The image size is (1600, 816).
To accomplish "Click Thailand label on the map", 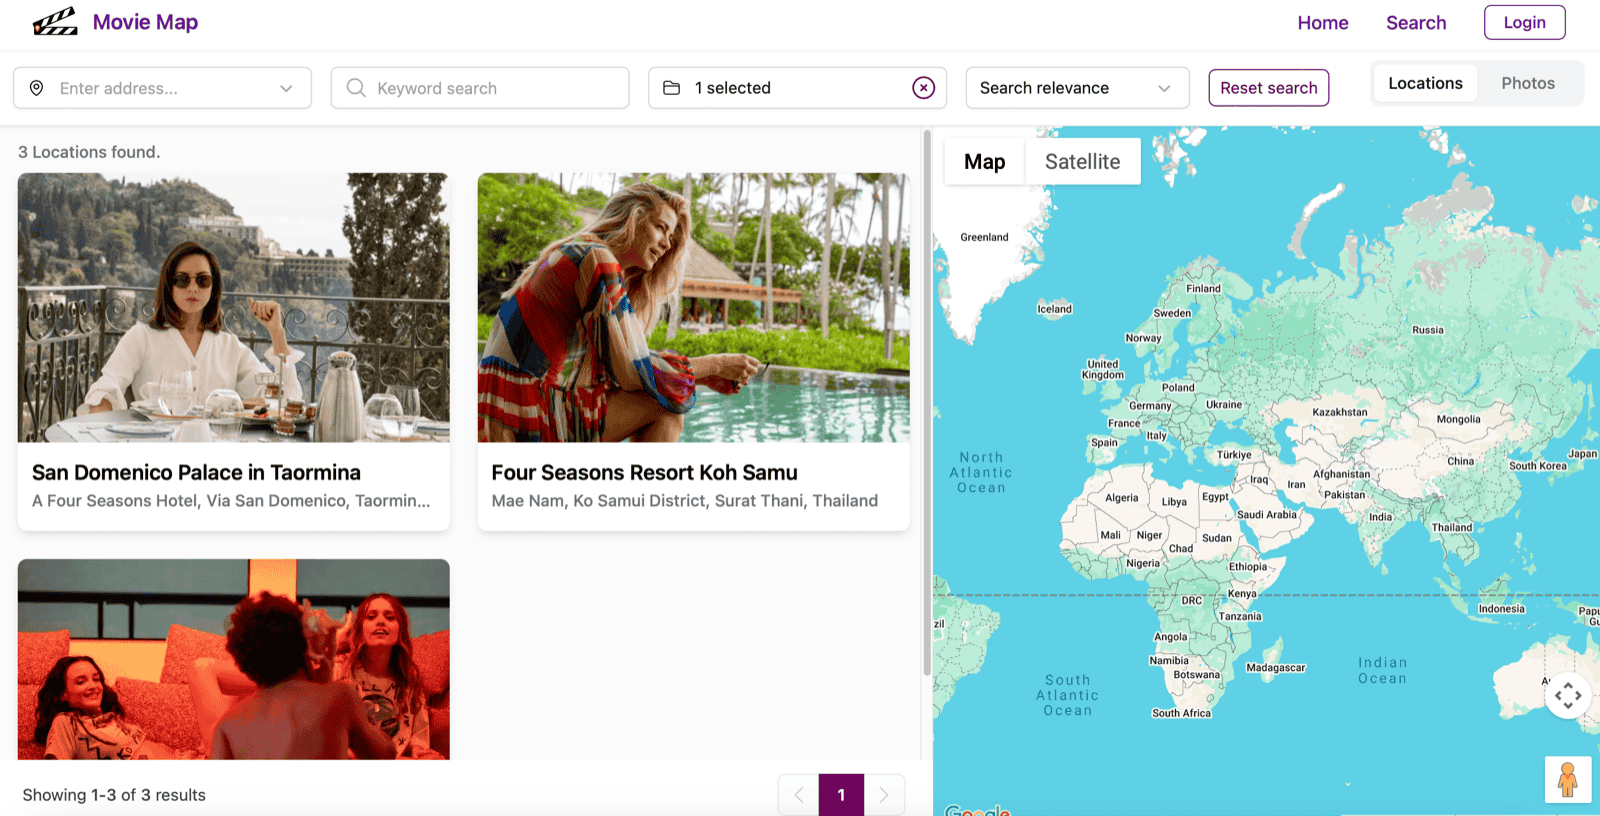I will pos(1452,527).
